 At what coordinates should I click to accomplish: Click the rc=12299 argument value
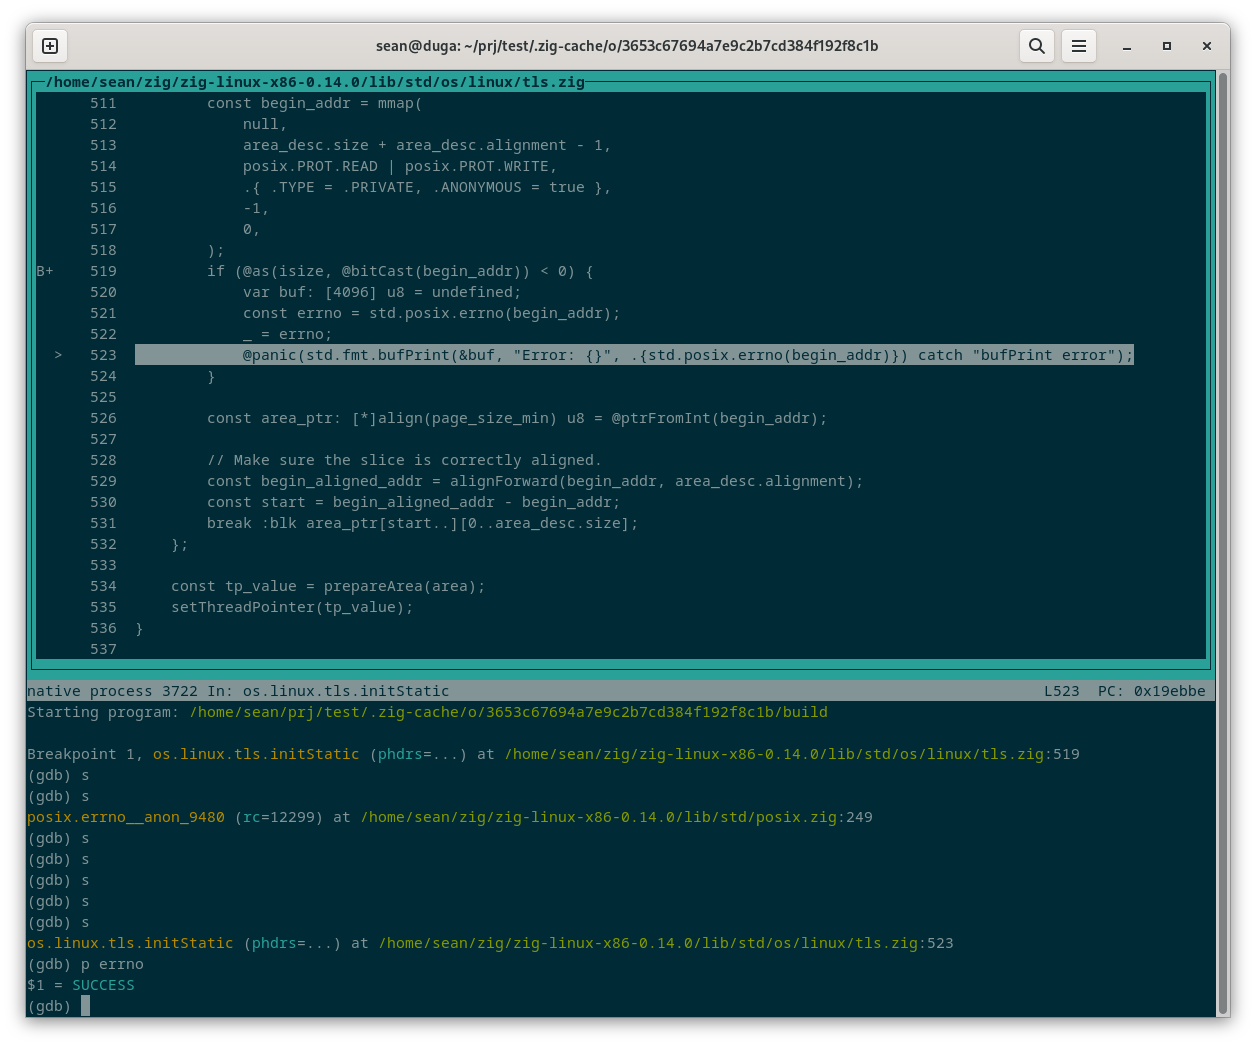coord(283,817)
